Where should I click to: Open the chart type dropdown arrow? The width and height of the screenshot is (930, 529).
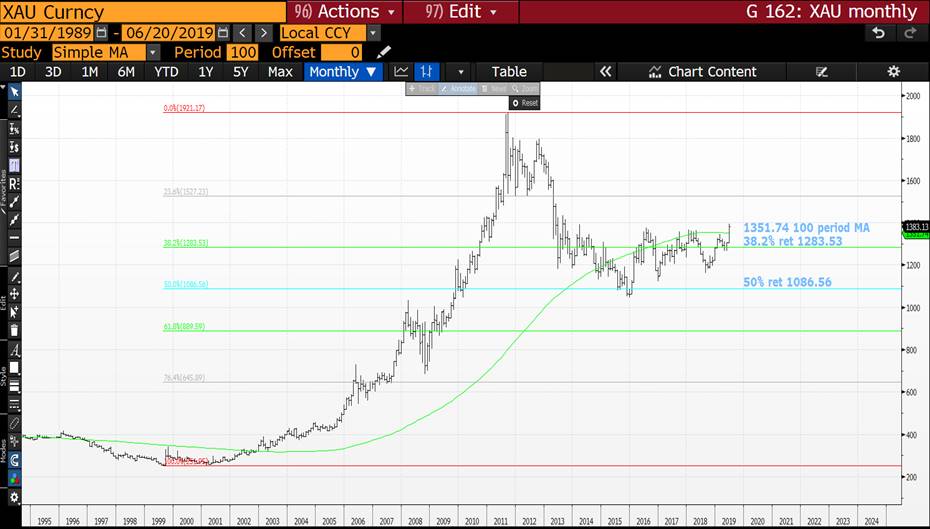click(460, 72)
